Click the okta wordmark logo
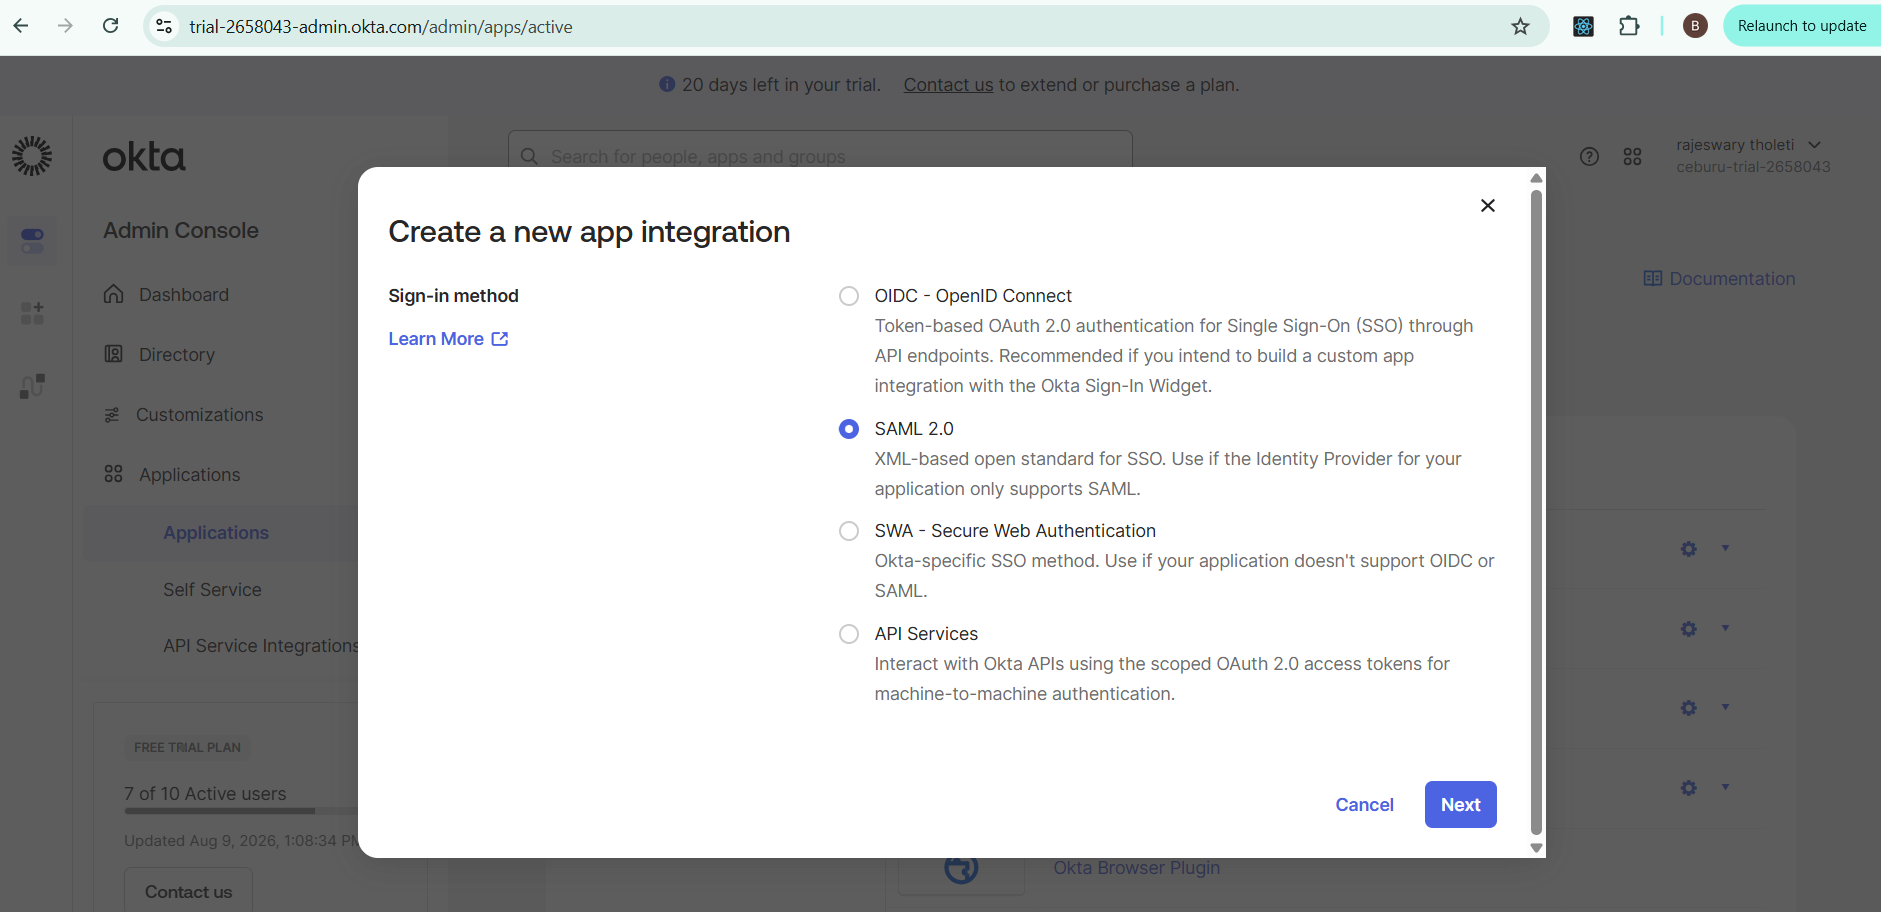 tap(144, 157)
